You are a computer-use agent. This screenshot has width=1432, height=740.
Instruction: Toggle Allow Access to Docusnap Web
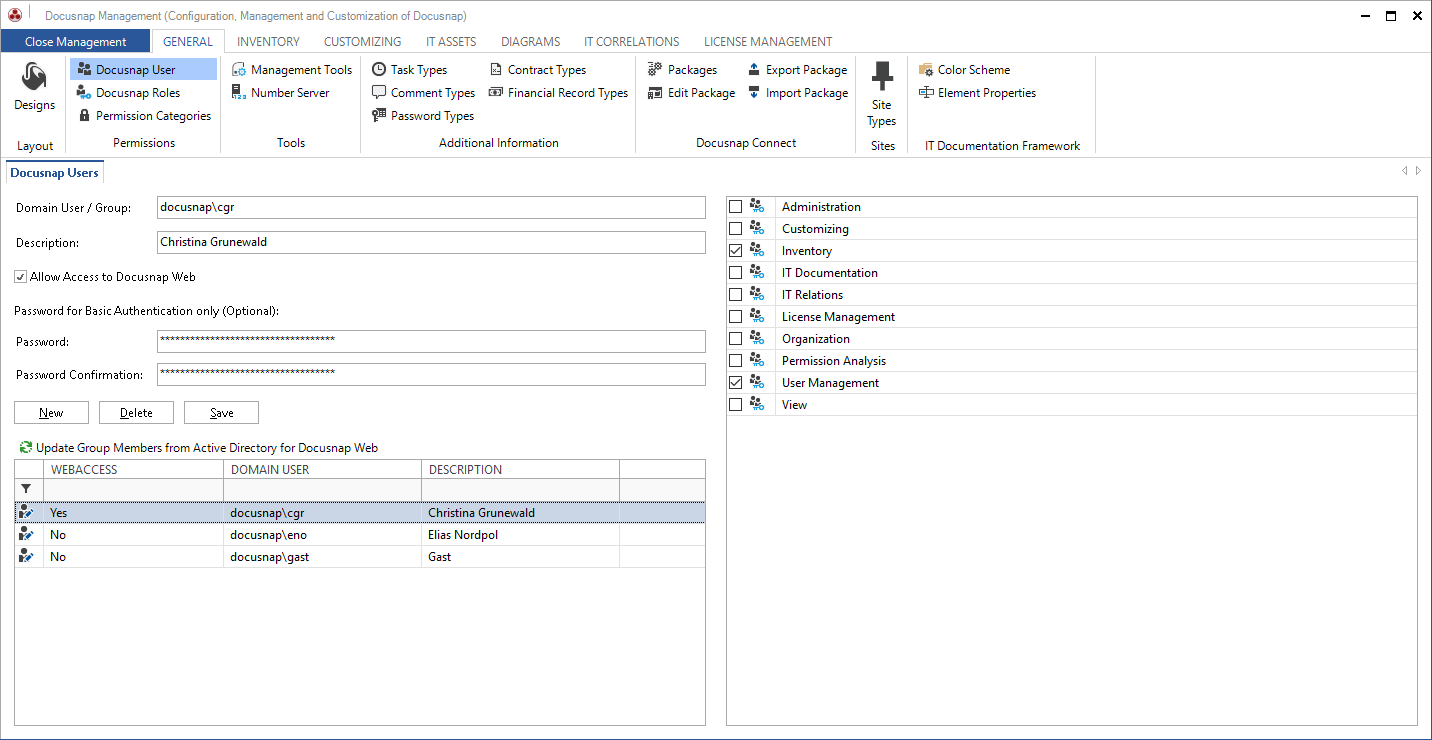(20, 277)
